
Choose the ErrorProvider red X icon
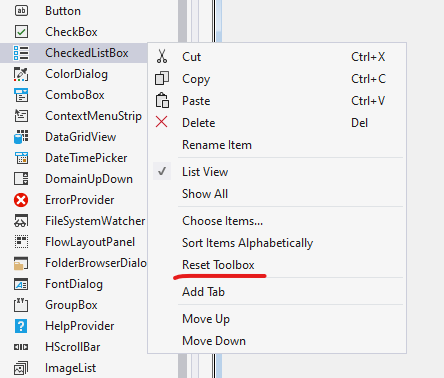point(21,200)
